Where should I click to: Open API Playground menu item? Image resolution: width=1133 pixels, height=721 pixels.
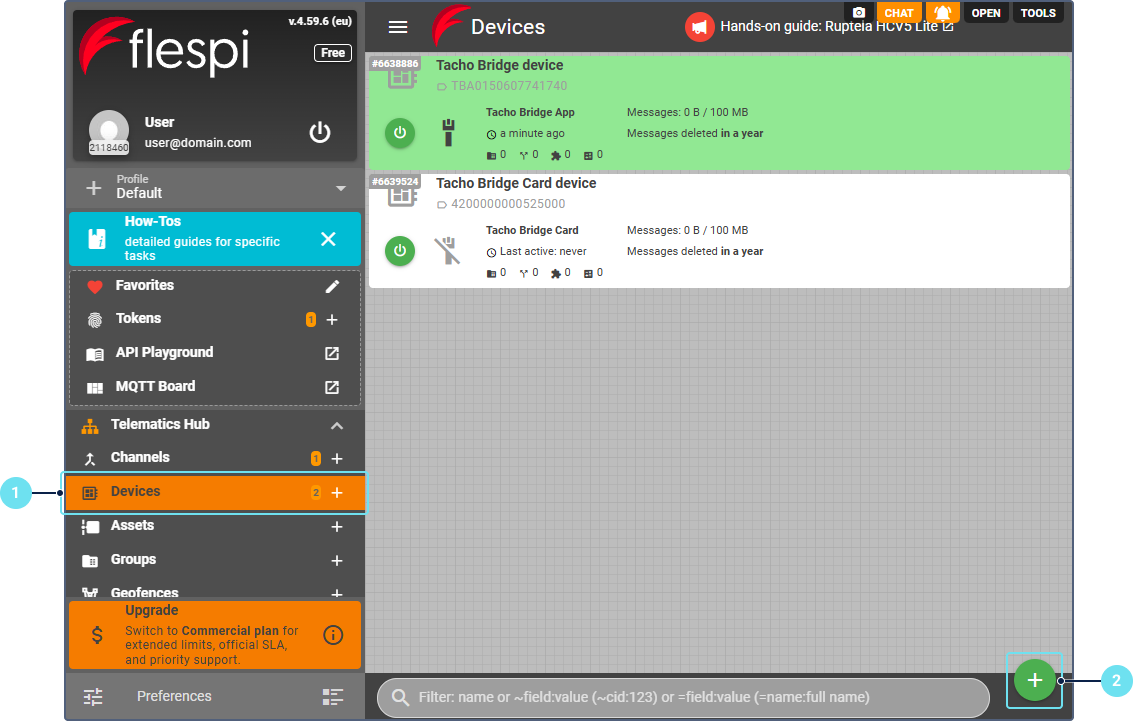coord(164,353)
